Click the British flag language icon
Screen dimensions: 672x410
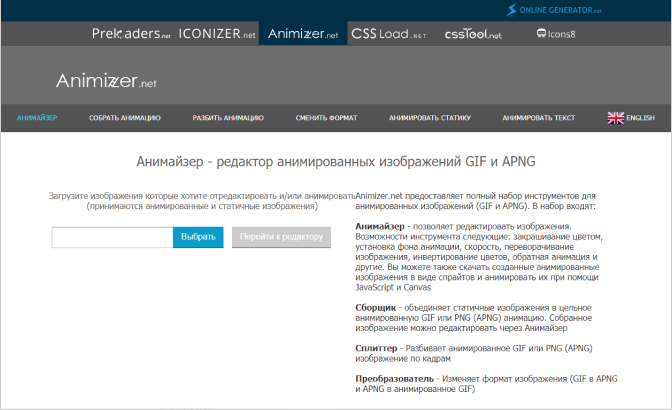(615, 118)
